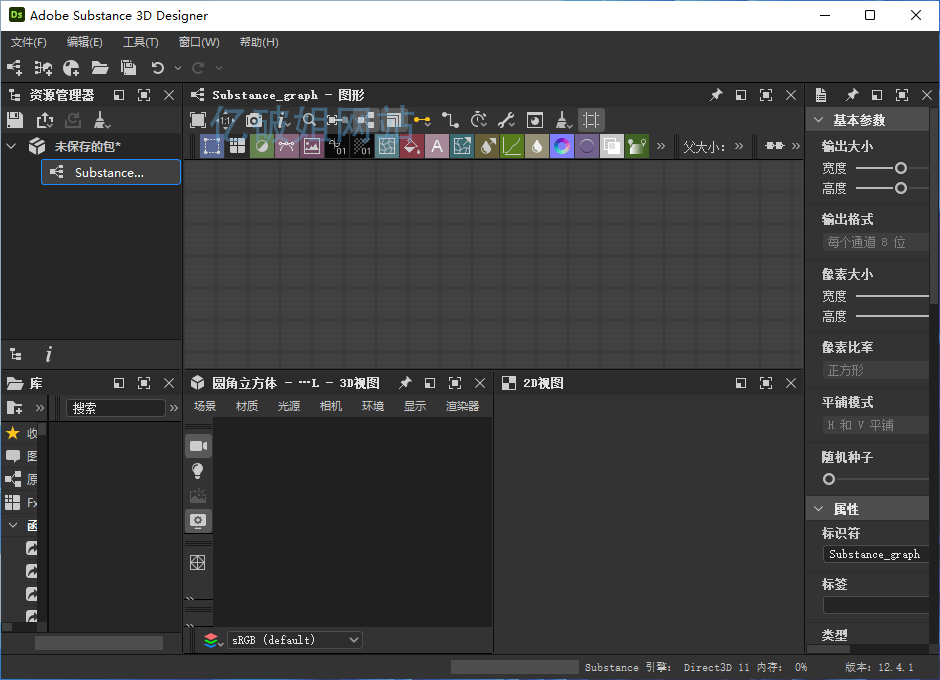This screenshot has height=680, width=940.
Task: Pin the properties panel with the pushpin icon
Action: (x=852, y=95)
